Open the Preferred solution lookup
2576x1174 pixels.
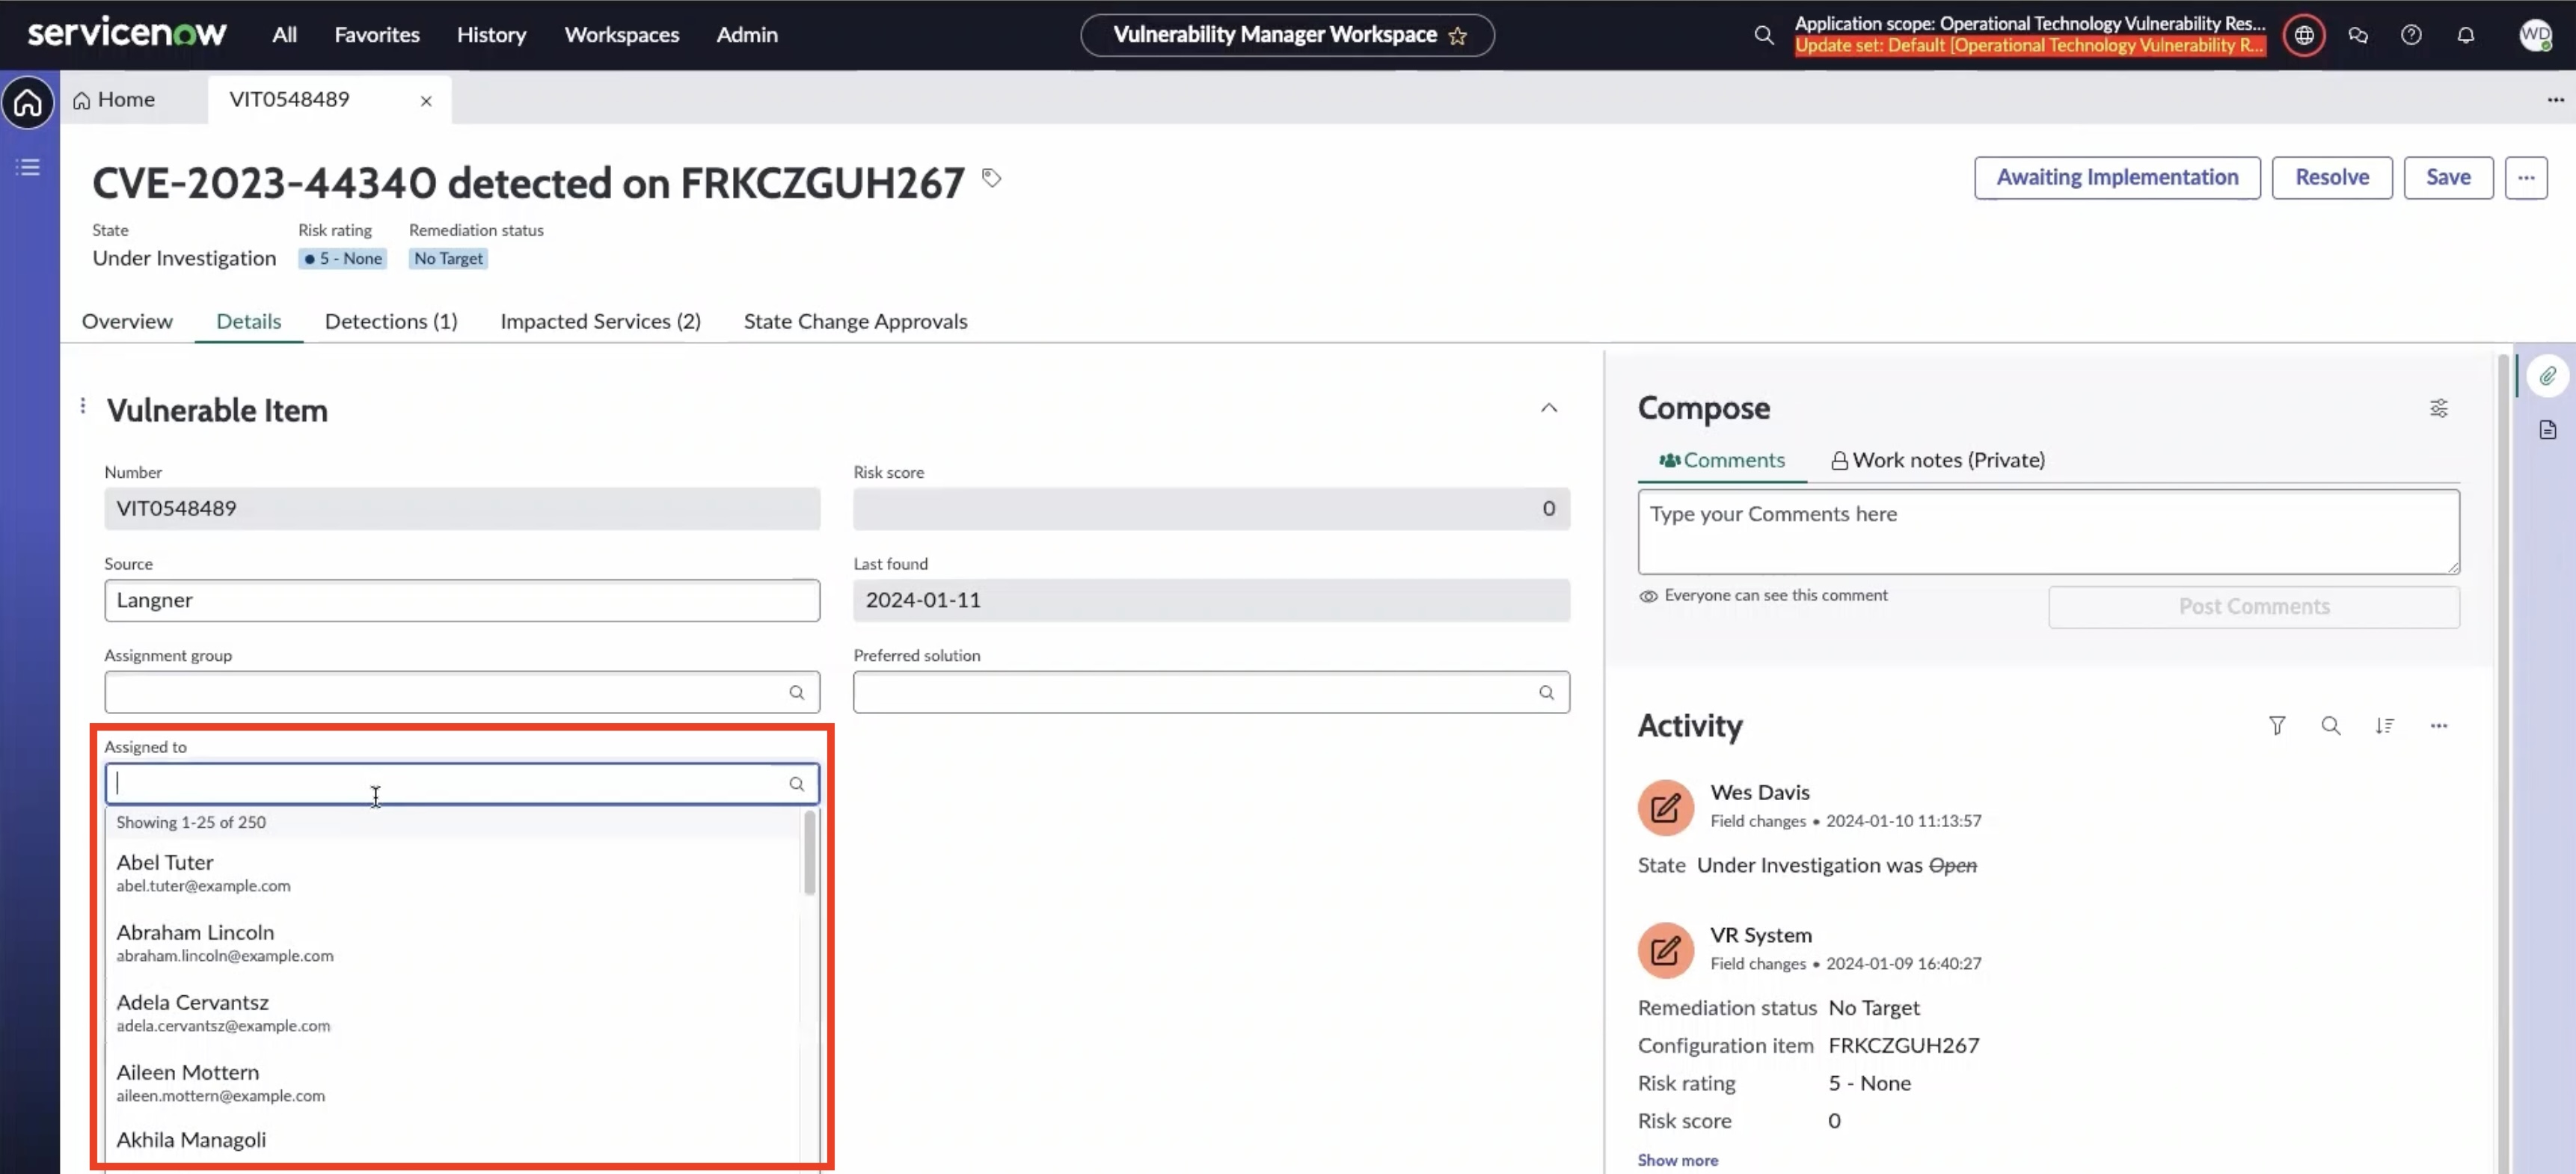click(x=1546, y=692)
